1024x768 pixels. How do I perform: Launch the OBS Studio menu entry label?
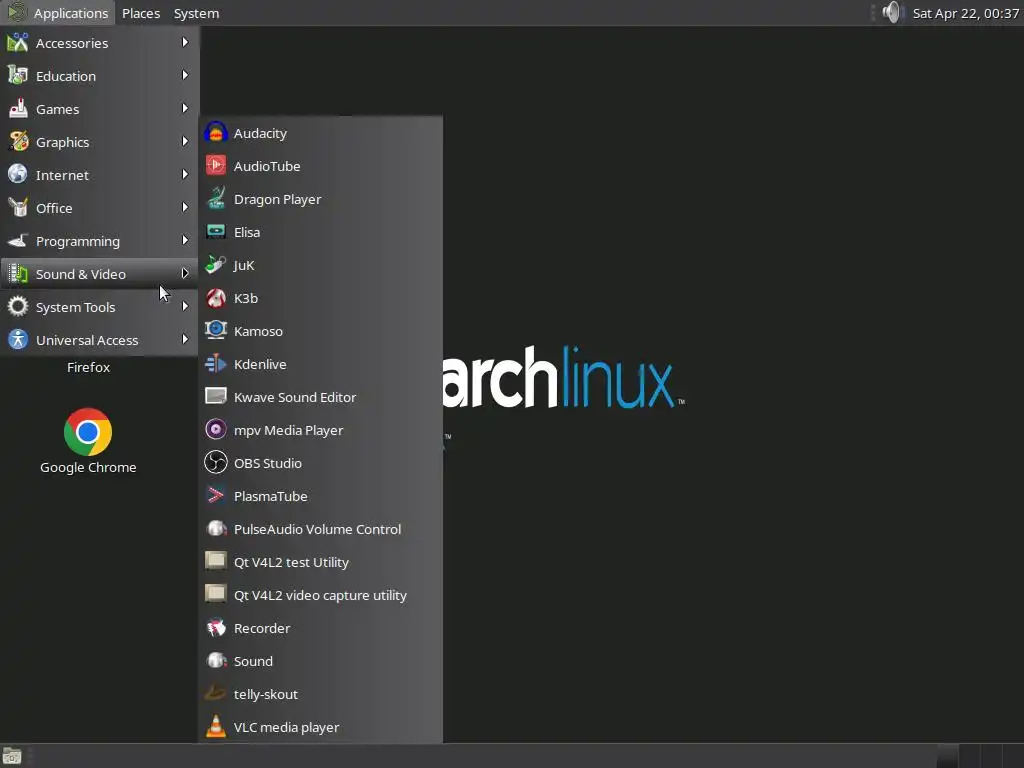click(x=268, y=463)
